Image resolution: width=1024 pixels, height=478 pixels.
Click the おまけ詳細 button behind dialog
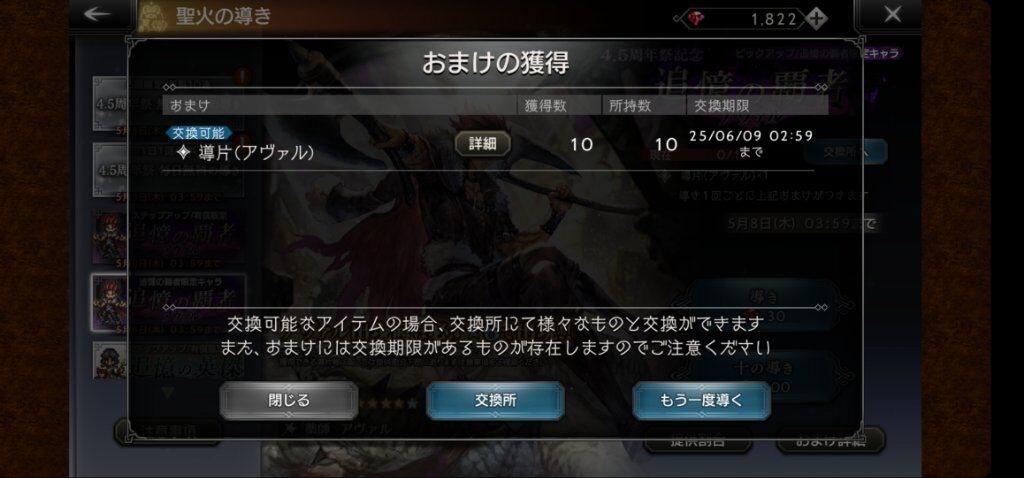[x=831, y=442]
